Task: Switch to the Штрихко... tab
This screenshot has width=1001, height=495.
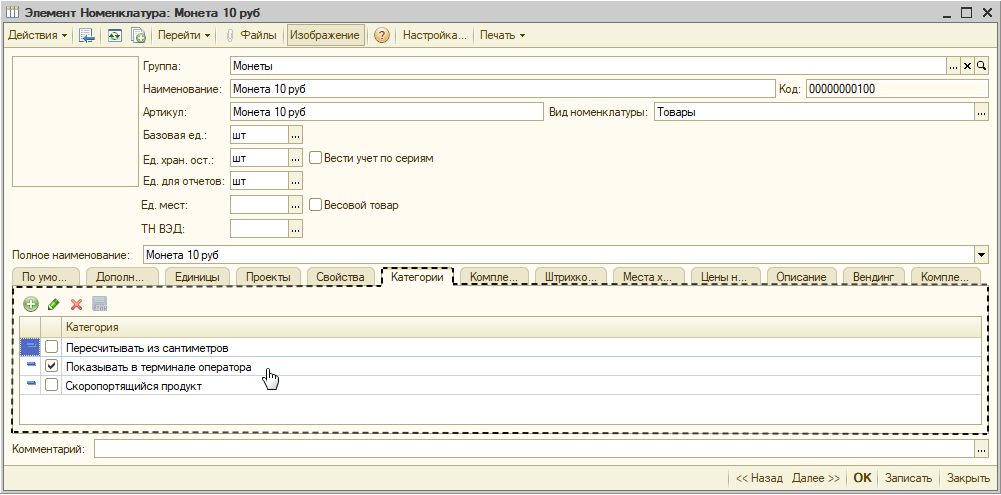Action: (x=571, y=277)
